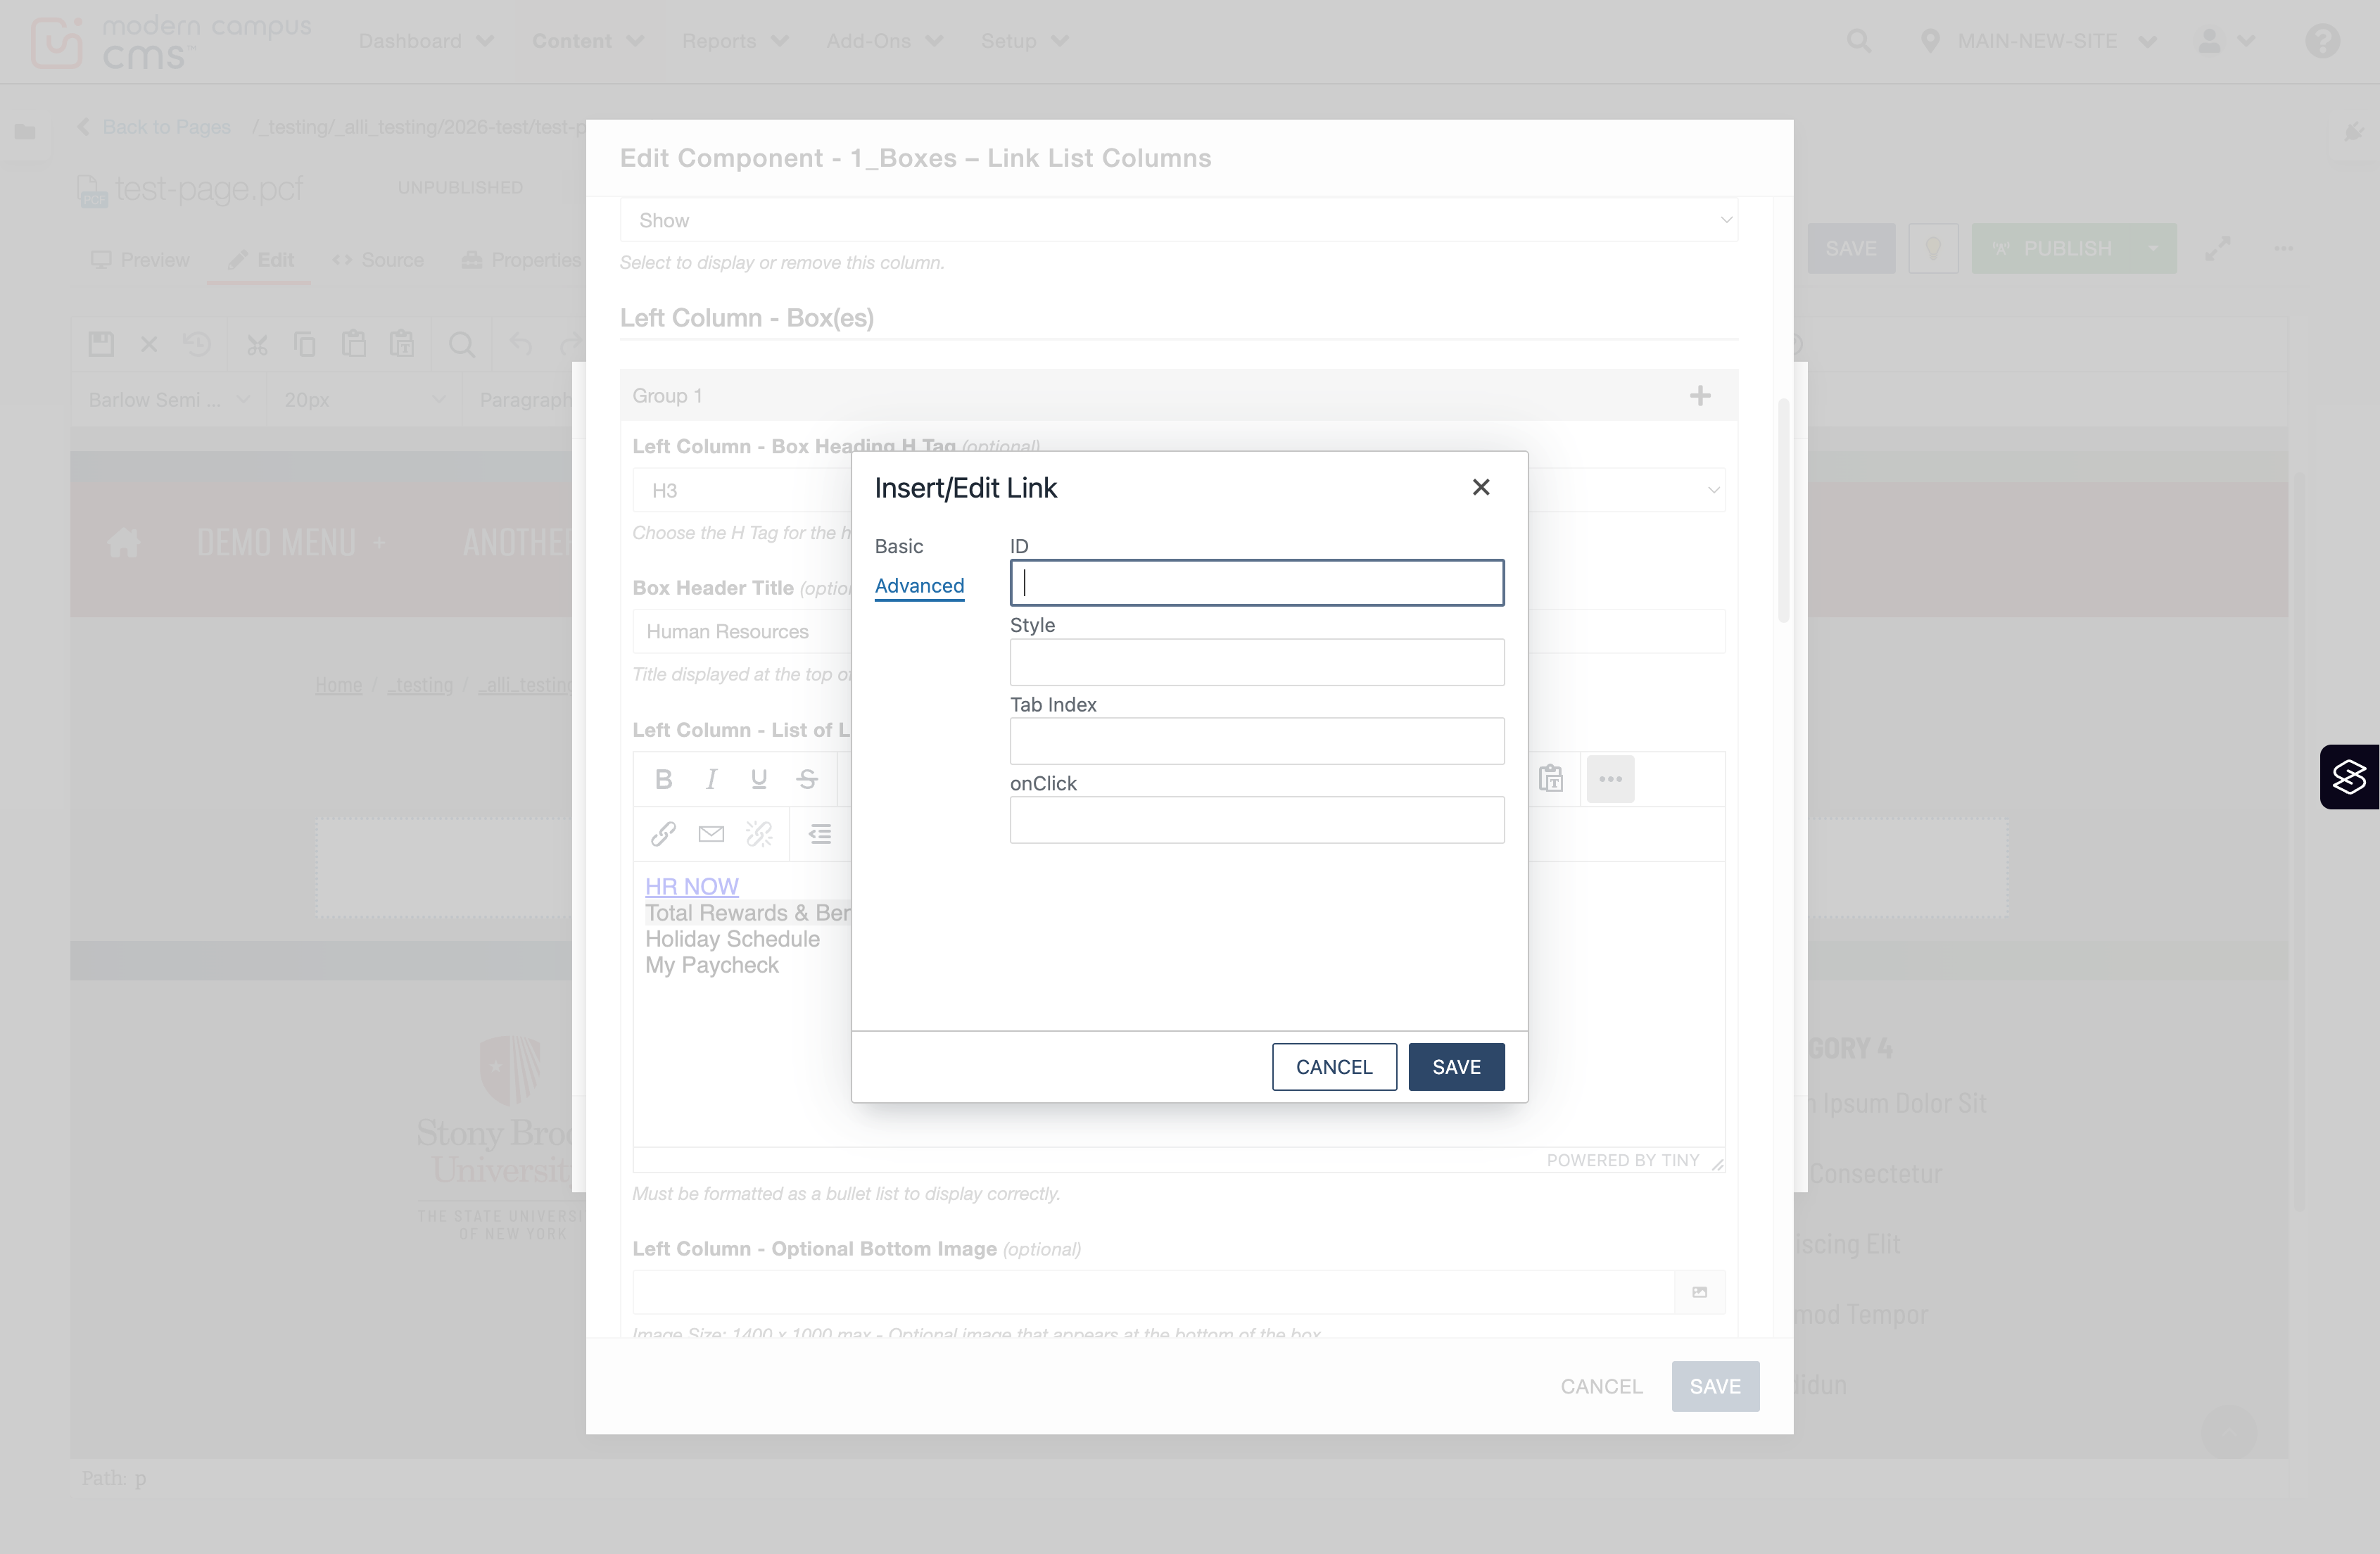The height and width of the screenshot is (1554, 2380).
Task: Close the Insert/Edit Link dialog
Action: (1481, 487)
